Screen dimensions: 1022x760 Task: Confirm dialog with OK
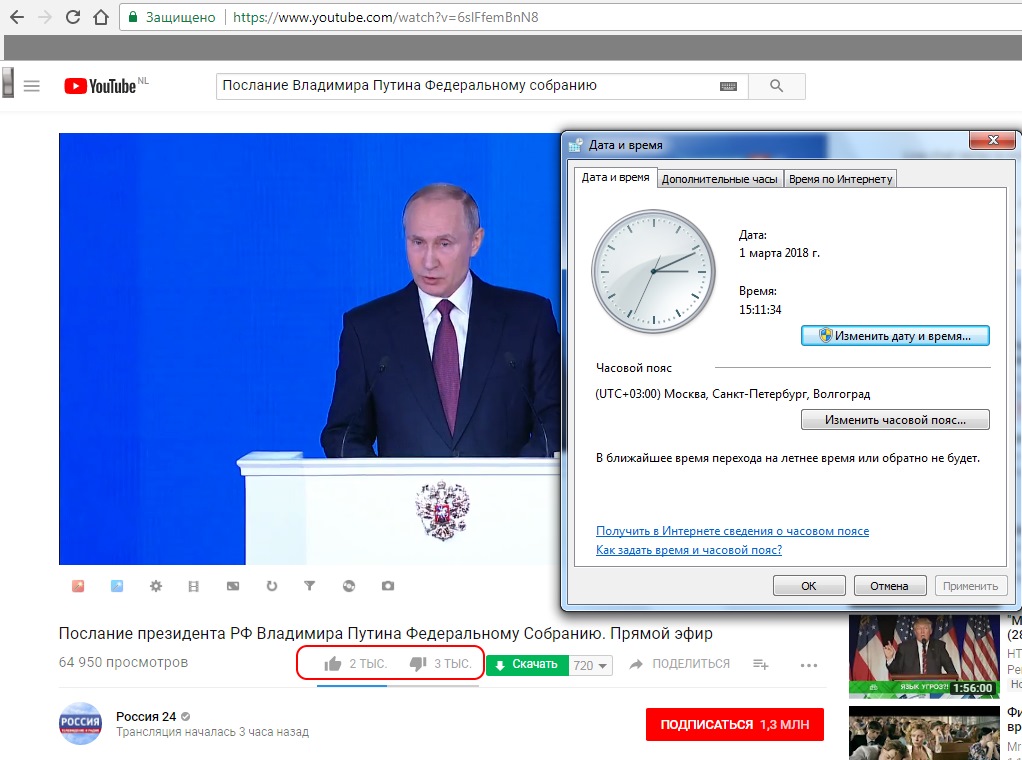click(809, 585)
